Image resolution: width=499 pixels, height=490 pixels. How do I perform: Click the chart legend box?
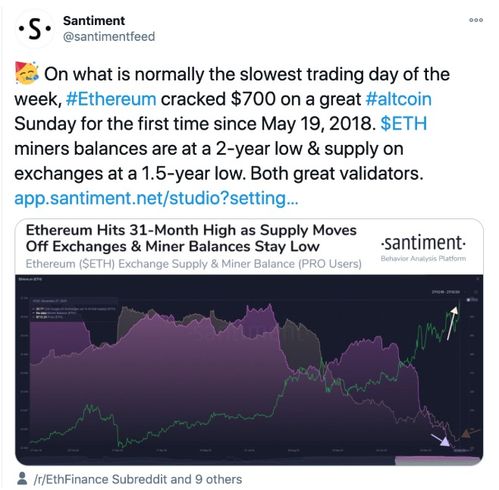click(x=73, y=310)
